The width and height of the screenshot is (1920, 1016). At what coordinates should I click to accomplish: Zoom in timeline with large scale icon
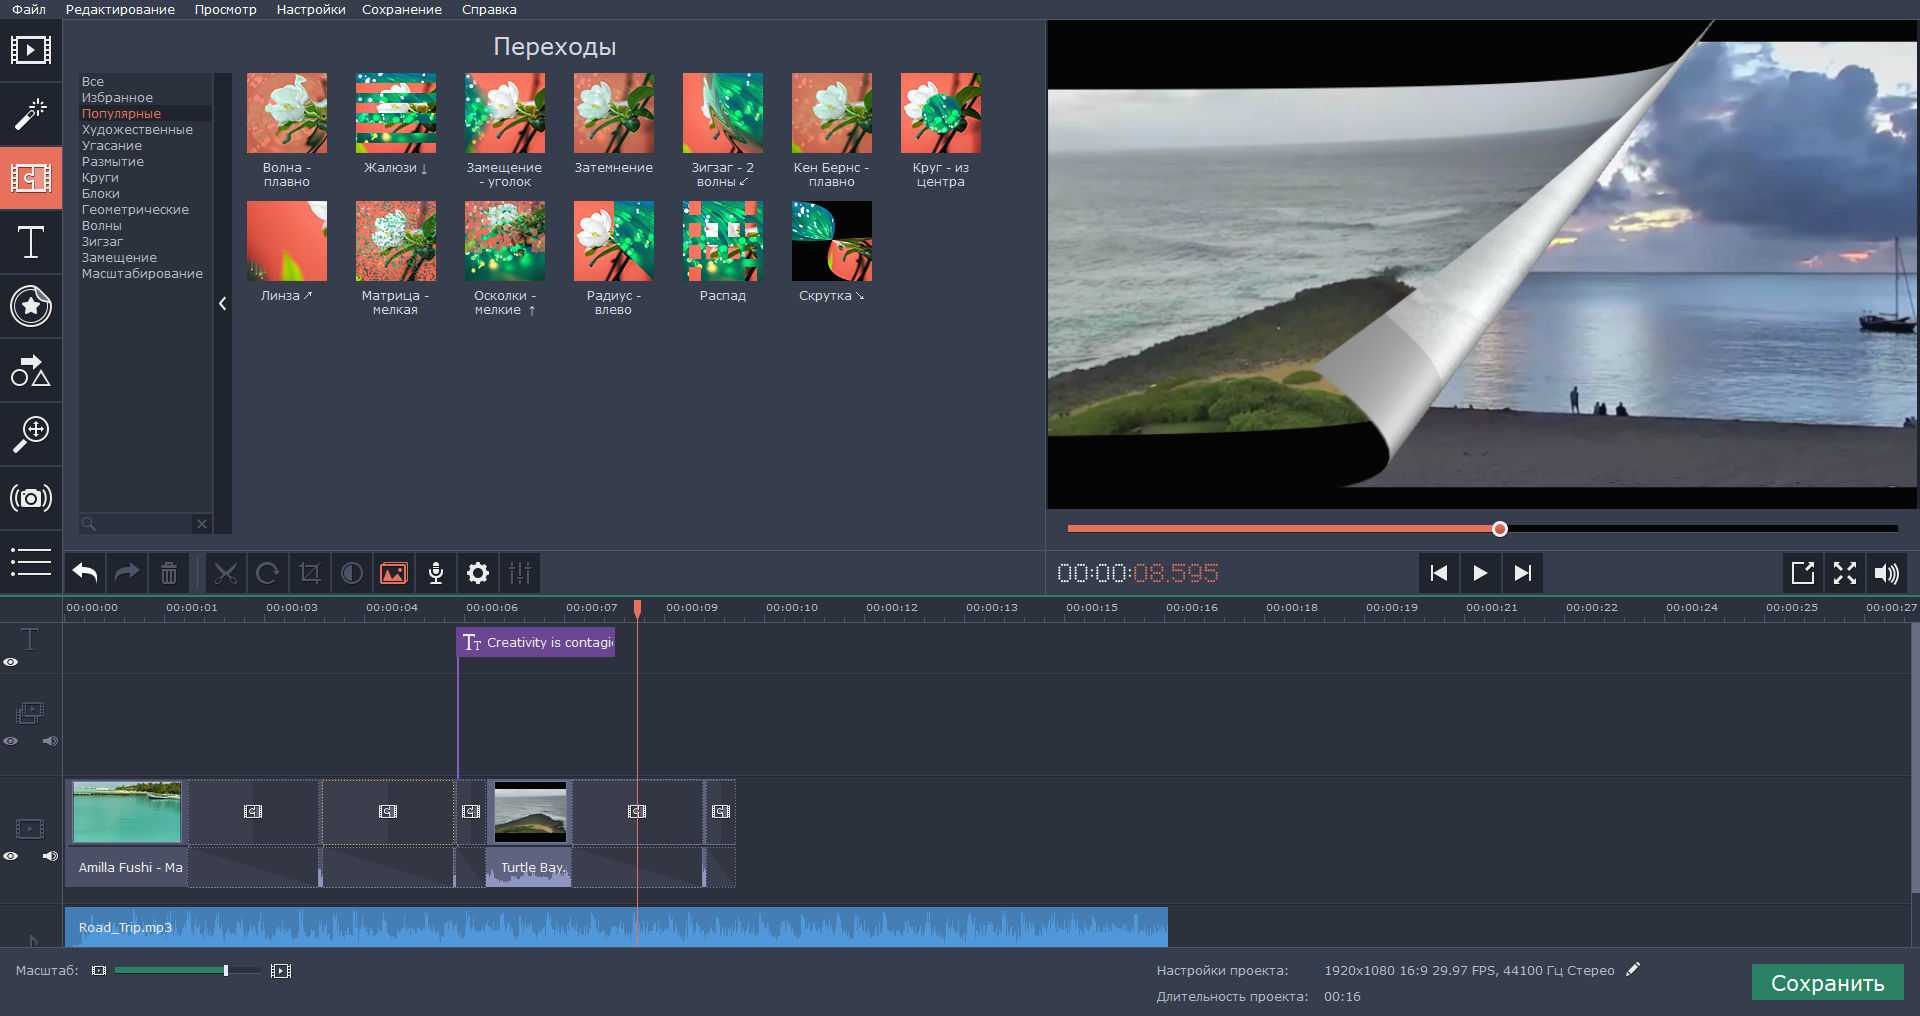(281, 970)
